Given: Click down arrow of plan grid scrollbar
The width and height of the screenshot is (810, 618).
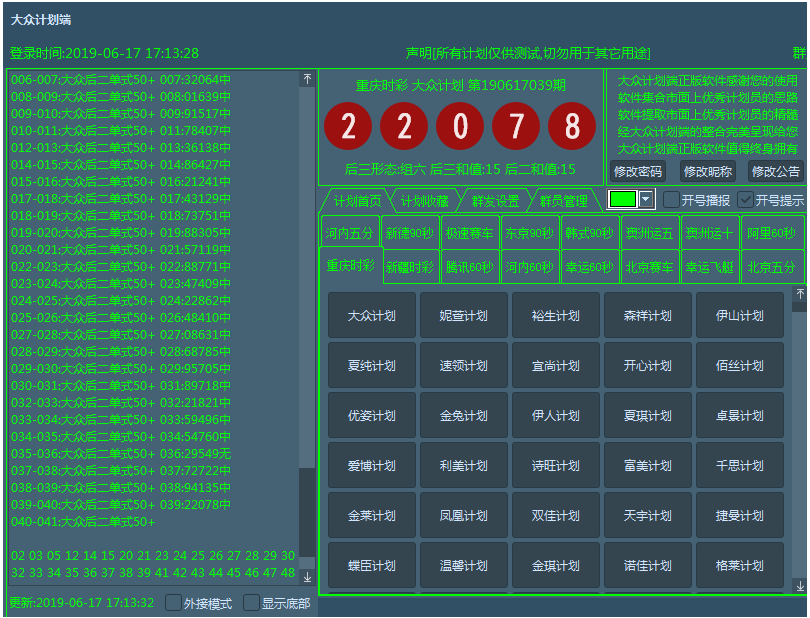Looking at the screenshot, I should (x=799, y=585).
